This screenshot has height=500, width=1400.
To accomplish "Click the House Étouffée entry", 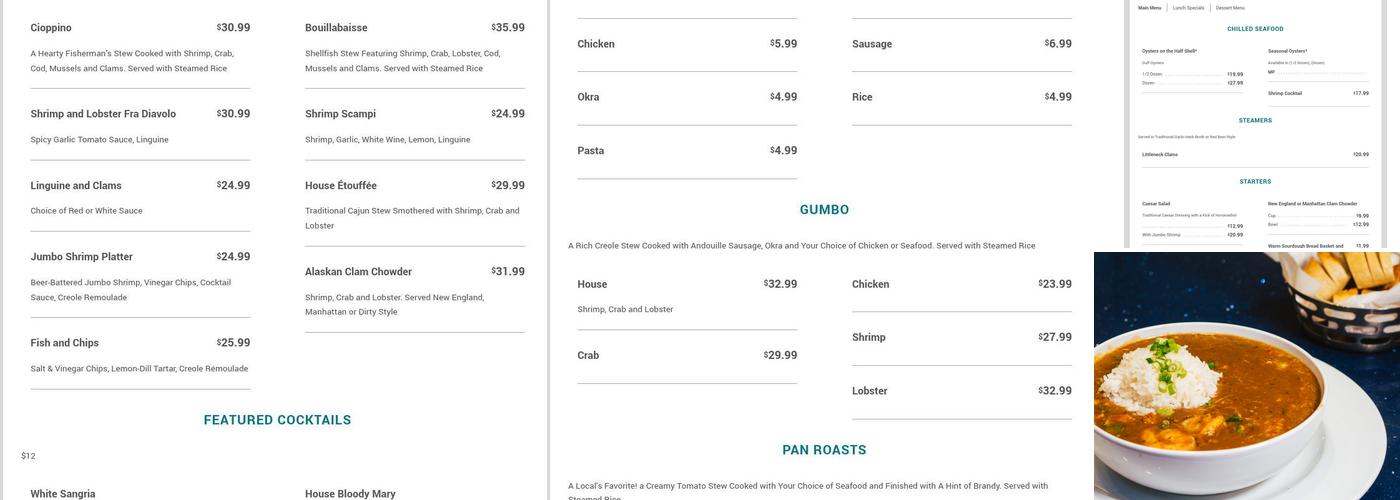I will tap(341, 186).
